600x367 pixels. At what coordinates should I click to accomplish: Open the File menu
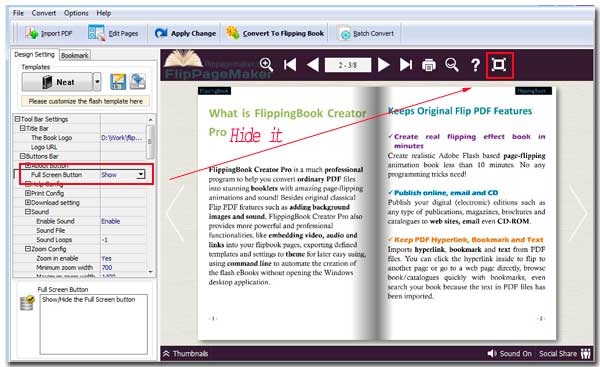(18, 13)
